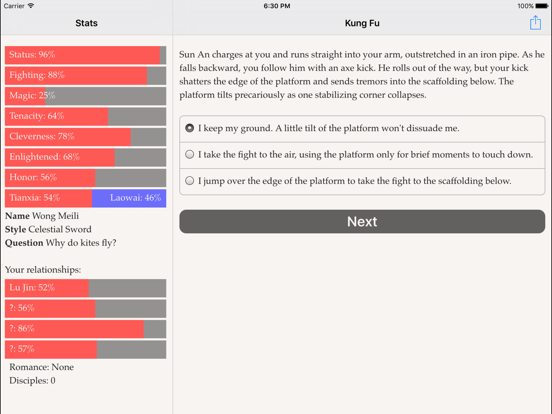Tap the Wi-Fi status icon
Viewport: 552px width, 414px height.
pyautogui.click(x=31, y=6)
